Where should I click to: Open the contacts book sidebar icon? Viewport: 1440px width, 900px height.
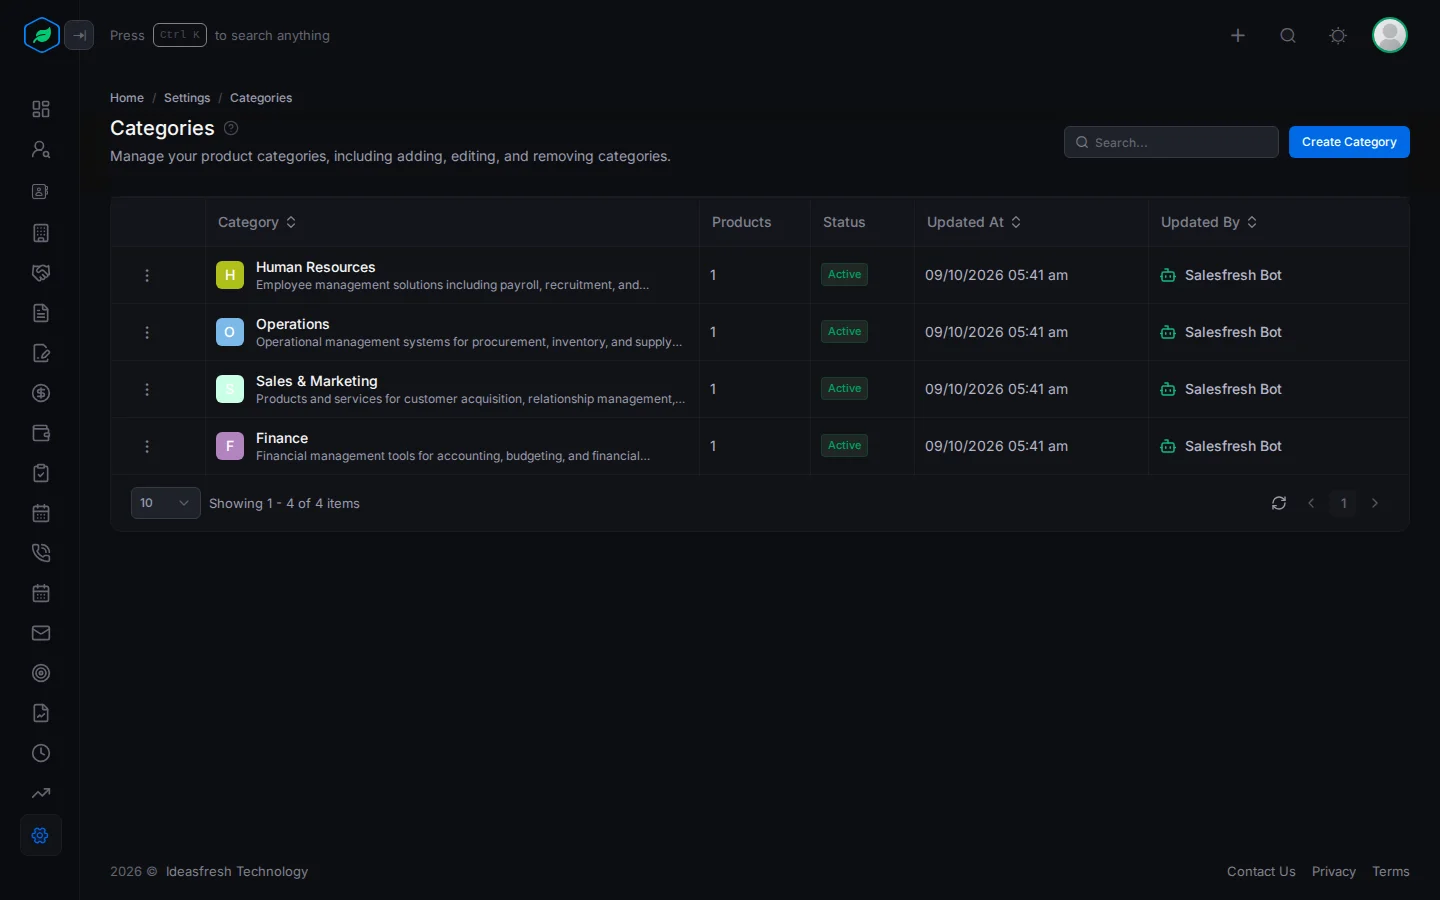pos(41,191)
